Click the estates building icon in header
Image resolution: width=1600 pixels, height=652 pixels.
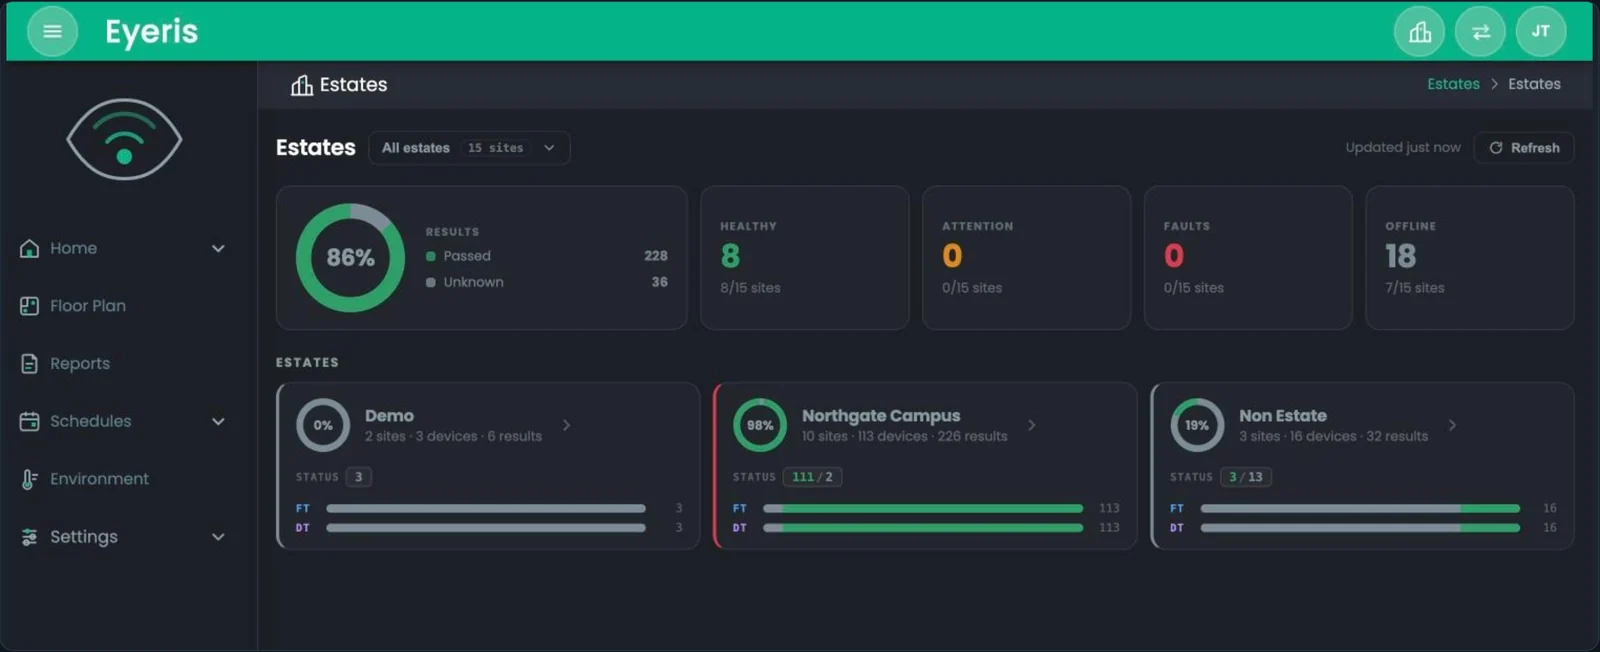(x=1419, y=32)
